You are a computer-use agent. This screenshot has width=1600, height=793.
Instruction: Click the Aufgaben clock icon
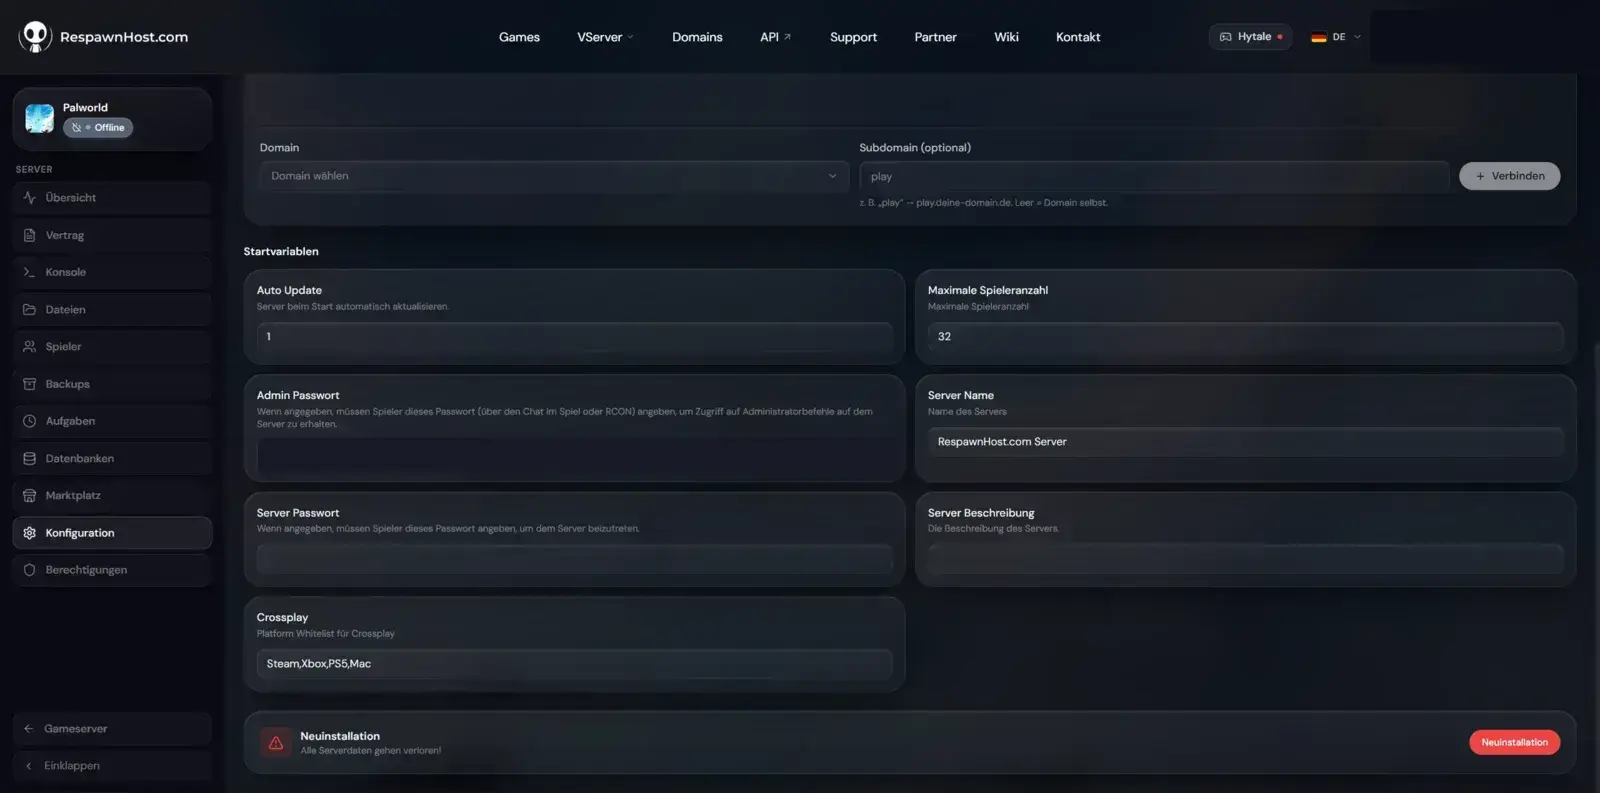click(29, 421)
